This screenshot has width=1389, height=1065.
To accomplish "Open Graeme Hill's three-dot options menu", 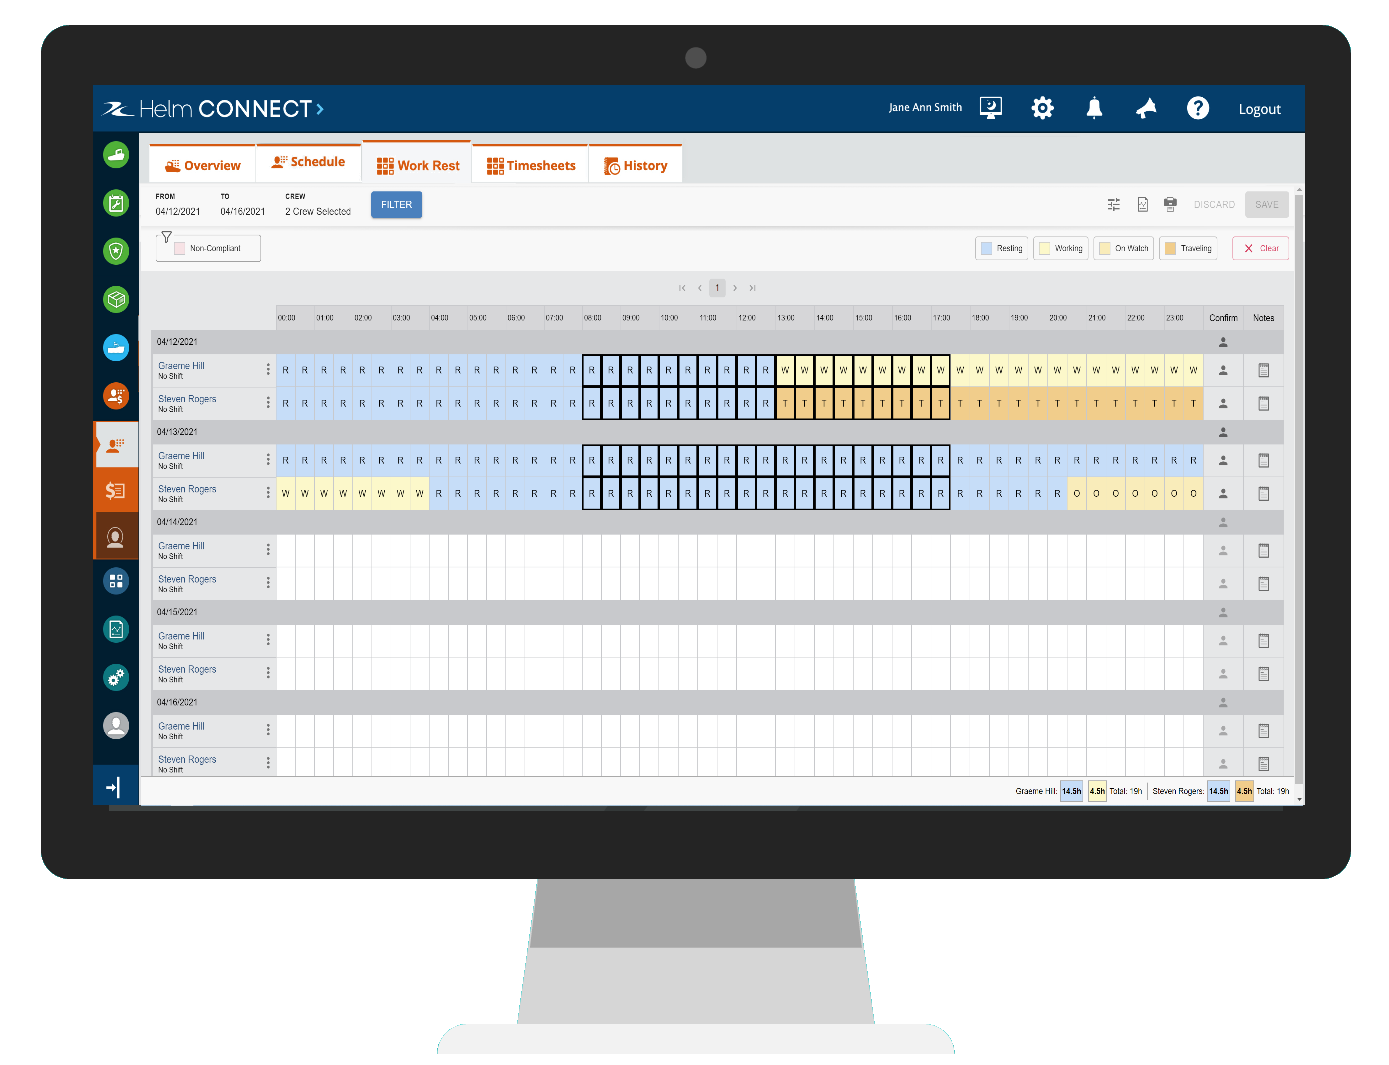I will [x=268, y=369].
